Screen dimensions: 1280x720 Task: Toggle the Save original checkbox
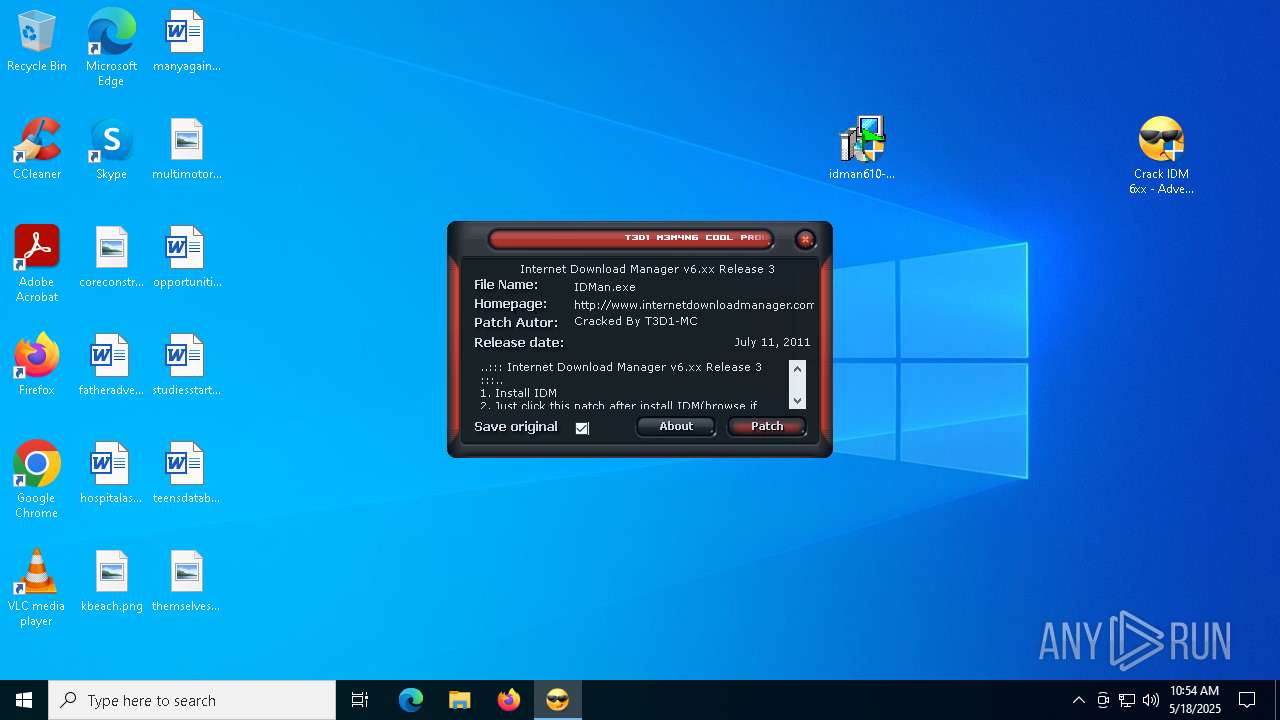click(x=582, y=428)
